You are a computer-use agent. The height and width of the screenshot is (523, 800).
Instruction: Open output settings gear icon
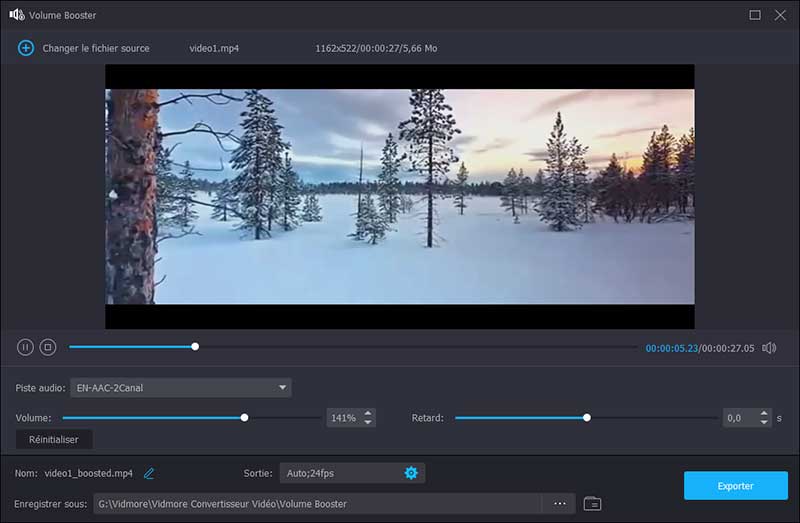click(411, 473)
